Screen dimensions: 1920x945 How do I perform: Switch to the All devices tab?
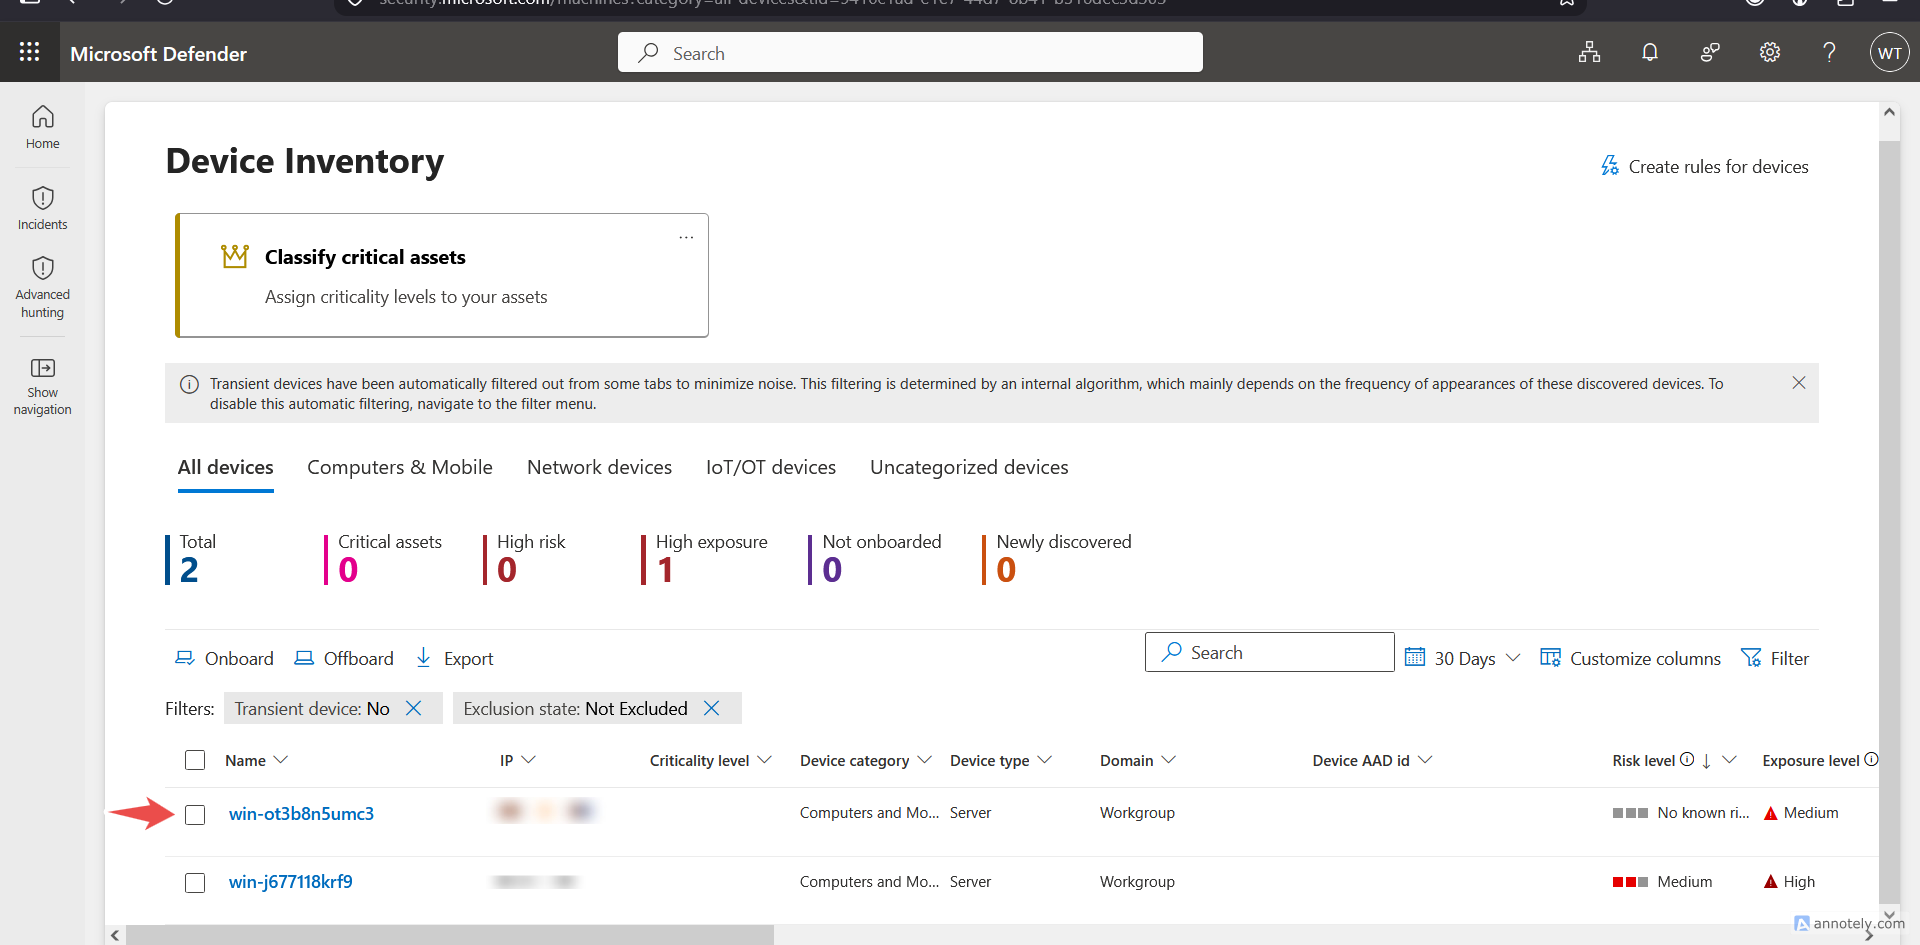[x=226, y=467]
